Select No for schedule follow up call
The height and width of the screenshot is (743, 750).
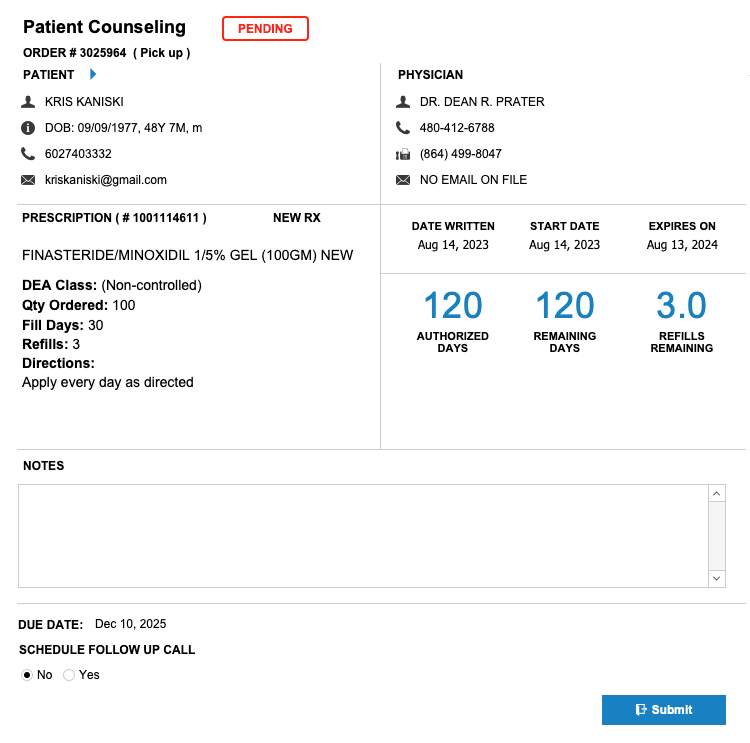click(27, 675)
